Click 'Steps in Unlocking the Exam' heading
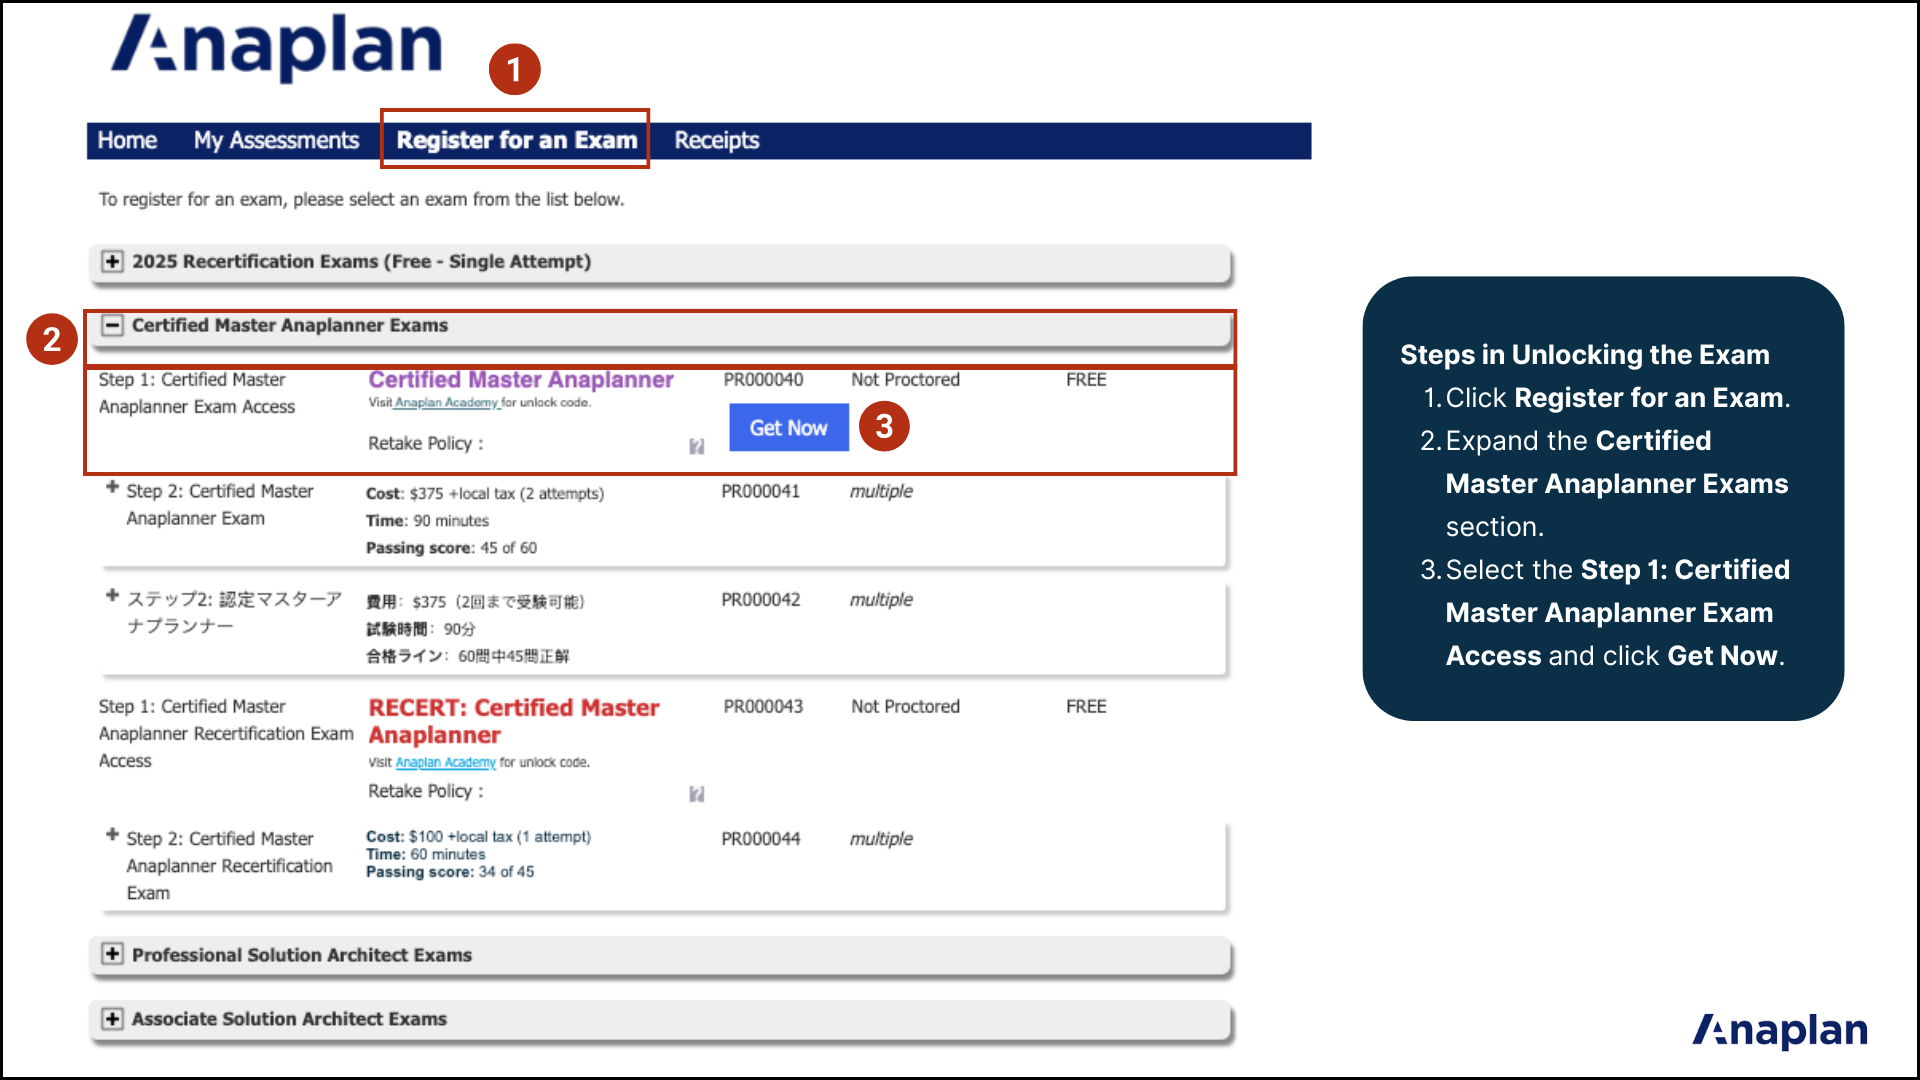 pyautogui.click(x=1584, y=355)
